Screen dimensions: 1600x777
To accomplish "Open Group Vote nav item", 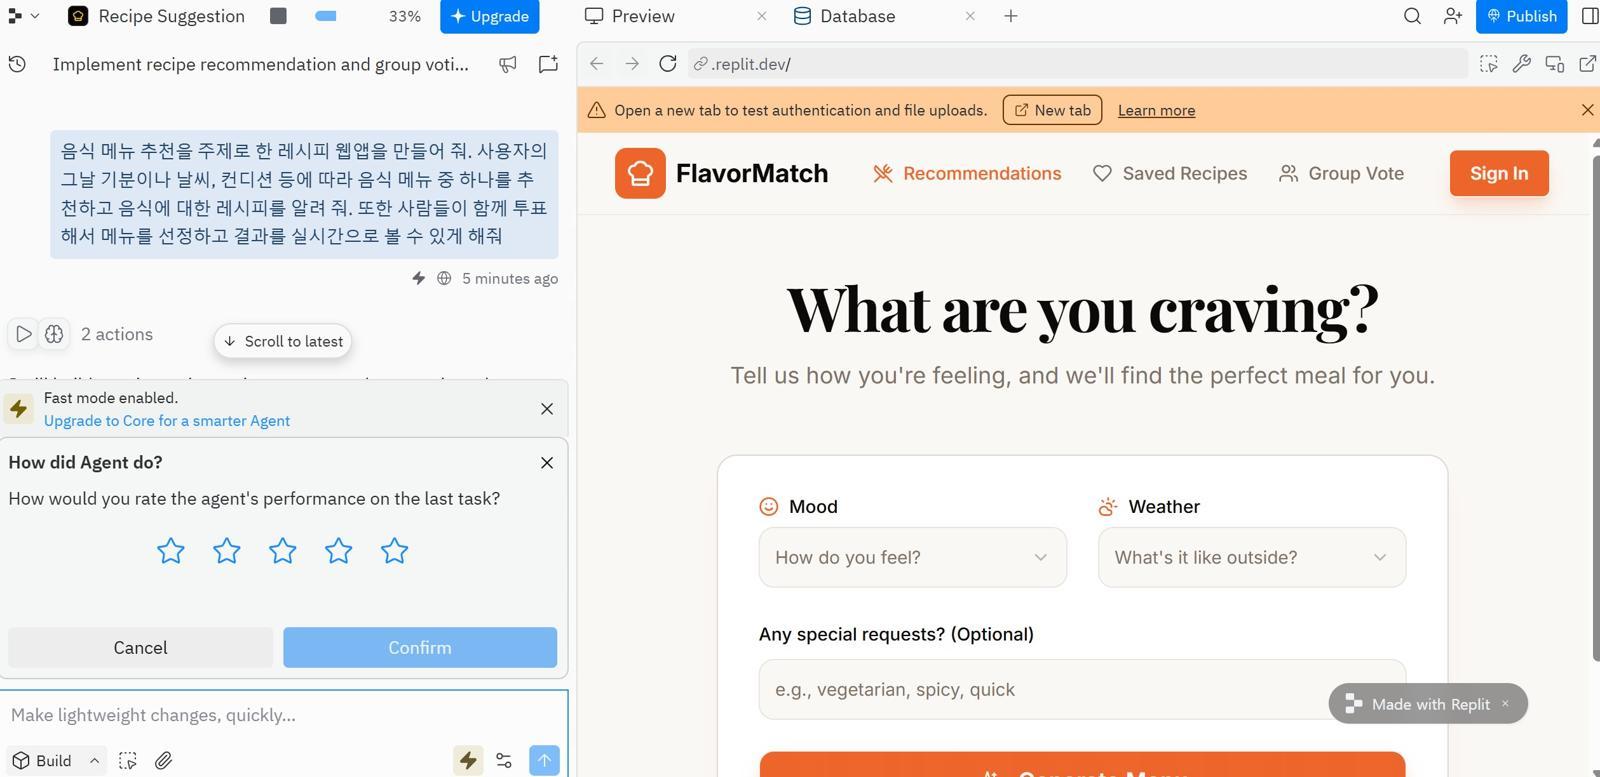I will point(1341,173).
